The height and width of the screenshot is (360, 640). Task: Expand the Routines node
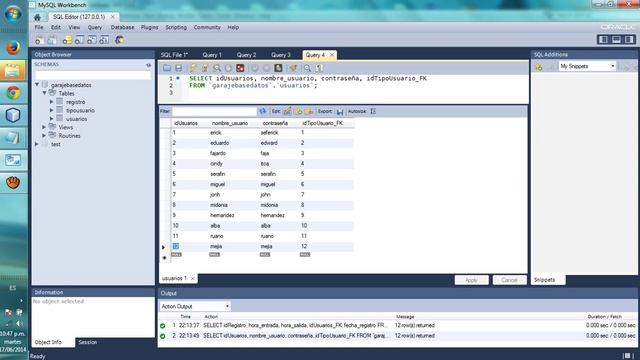[x=44, y=136]
